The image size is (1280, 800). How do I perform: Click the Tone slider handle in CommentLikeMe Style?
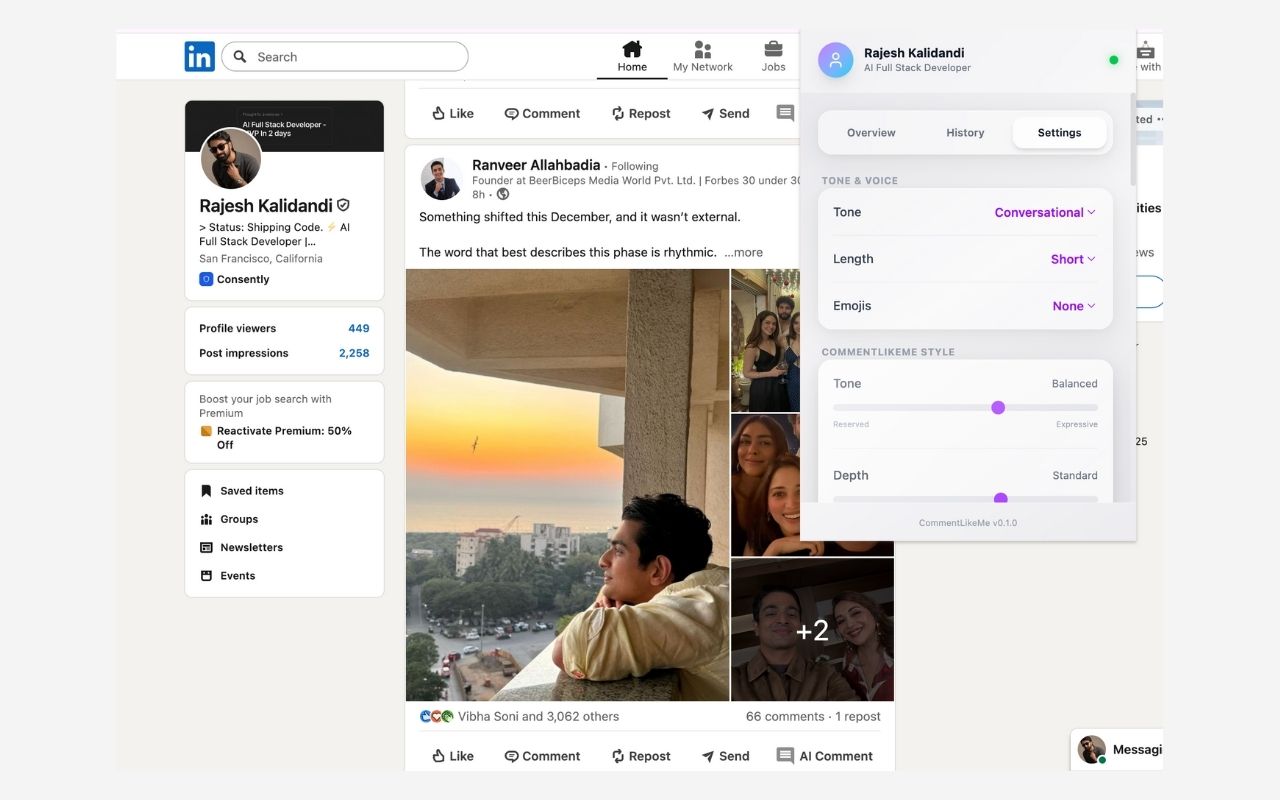point(998,407)
